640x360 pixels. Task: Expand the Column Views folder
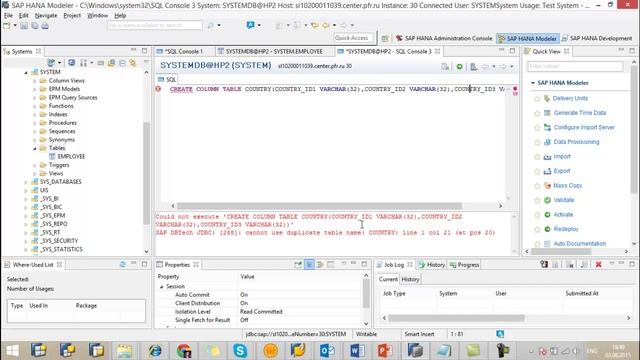tap(35, 81)
